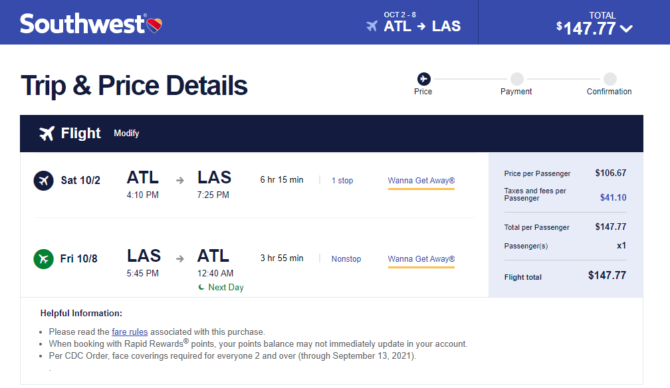Click the dark departing flight icon for Sat 10/2
Viewport: 670px width, 388px height.
click(44, 180)
